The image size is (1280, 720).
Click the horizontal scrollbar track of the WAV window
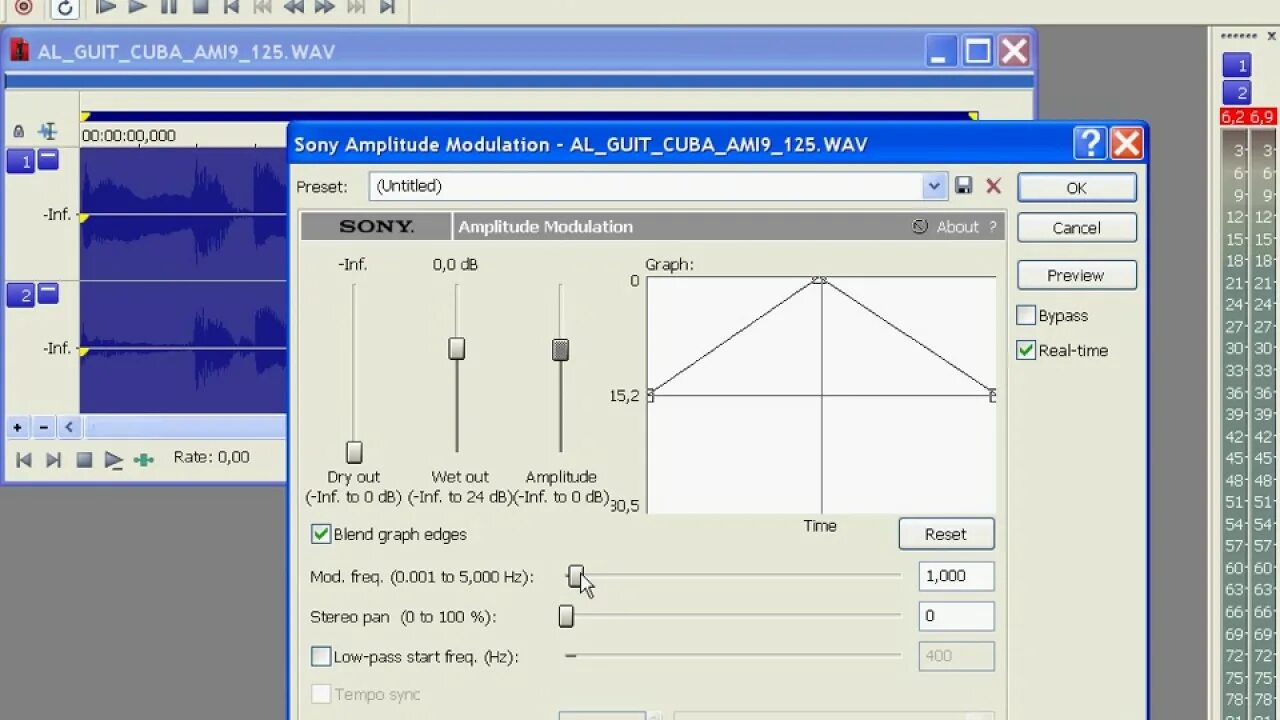(x=185, y=427)
